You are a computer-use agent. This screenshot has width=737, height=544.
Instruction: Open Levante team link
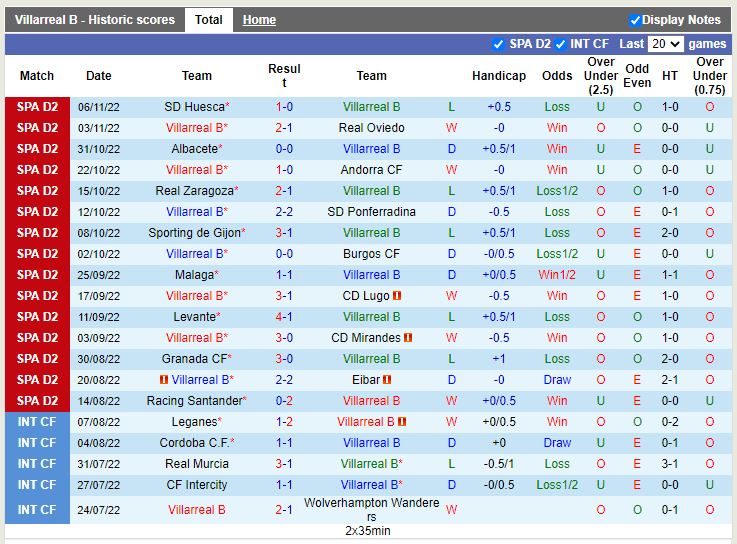point(195,317)
